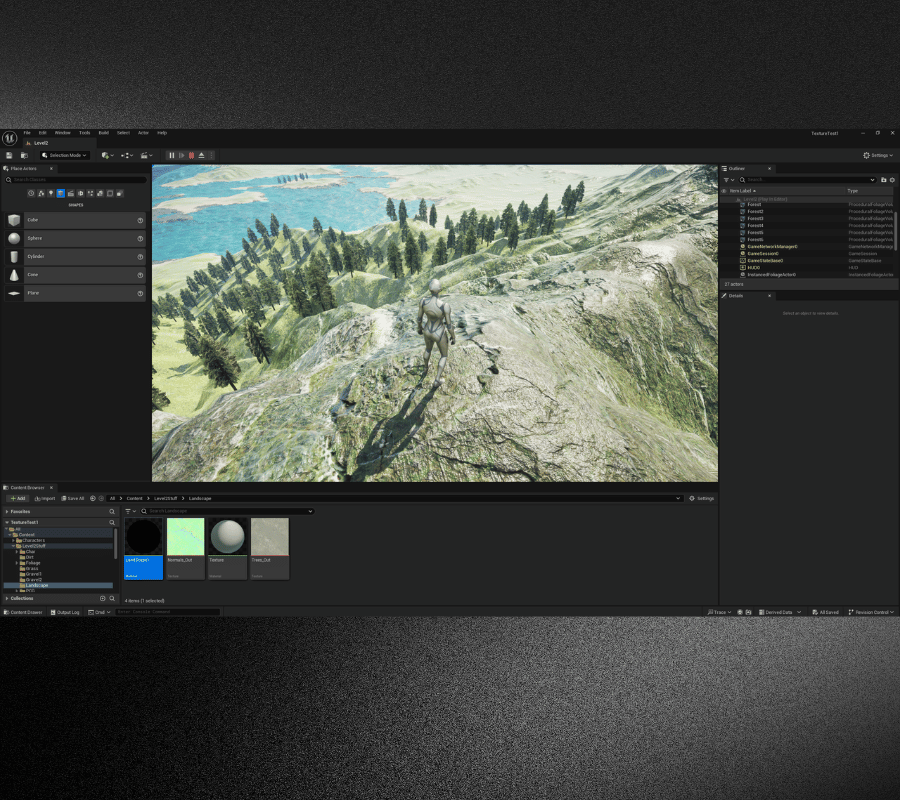Click the Outliner new folder icon

(883, 180)
